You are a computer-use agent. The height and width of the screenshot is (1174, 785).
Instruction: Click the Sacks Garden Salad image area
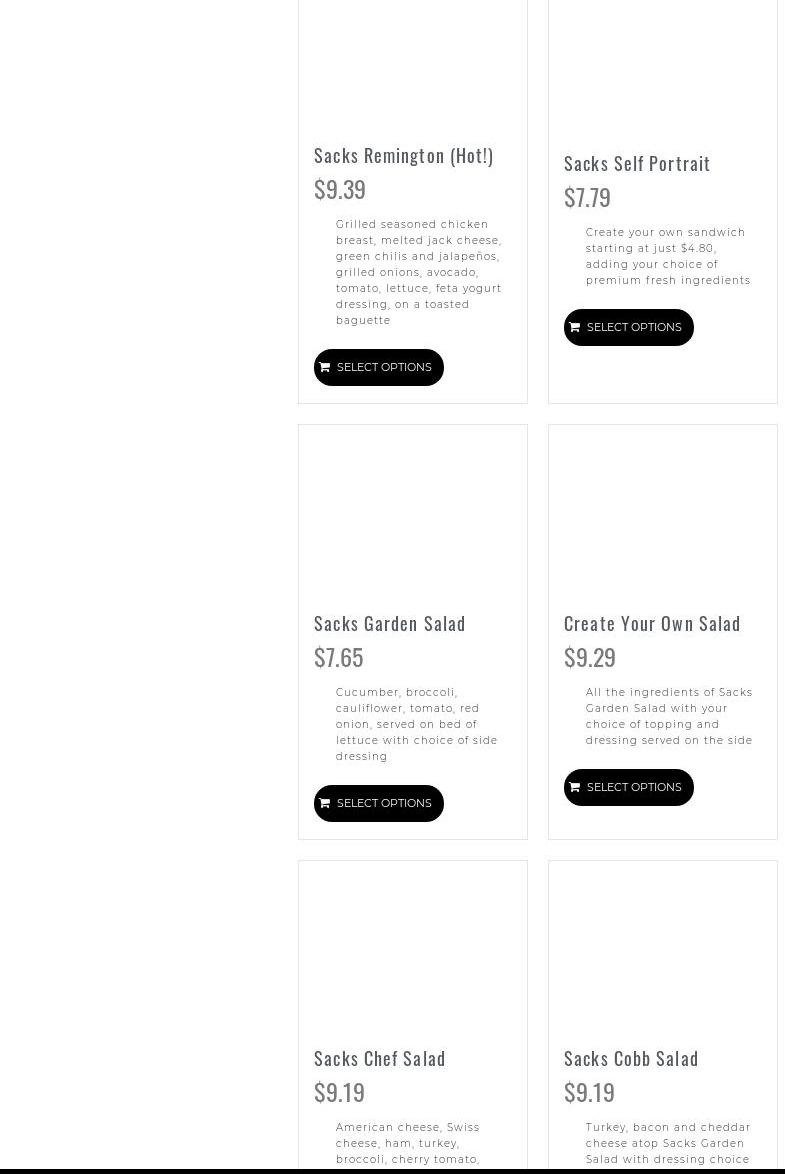(412, 512)
